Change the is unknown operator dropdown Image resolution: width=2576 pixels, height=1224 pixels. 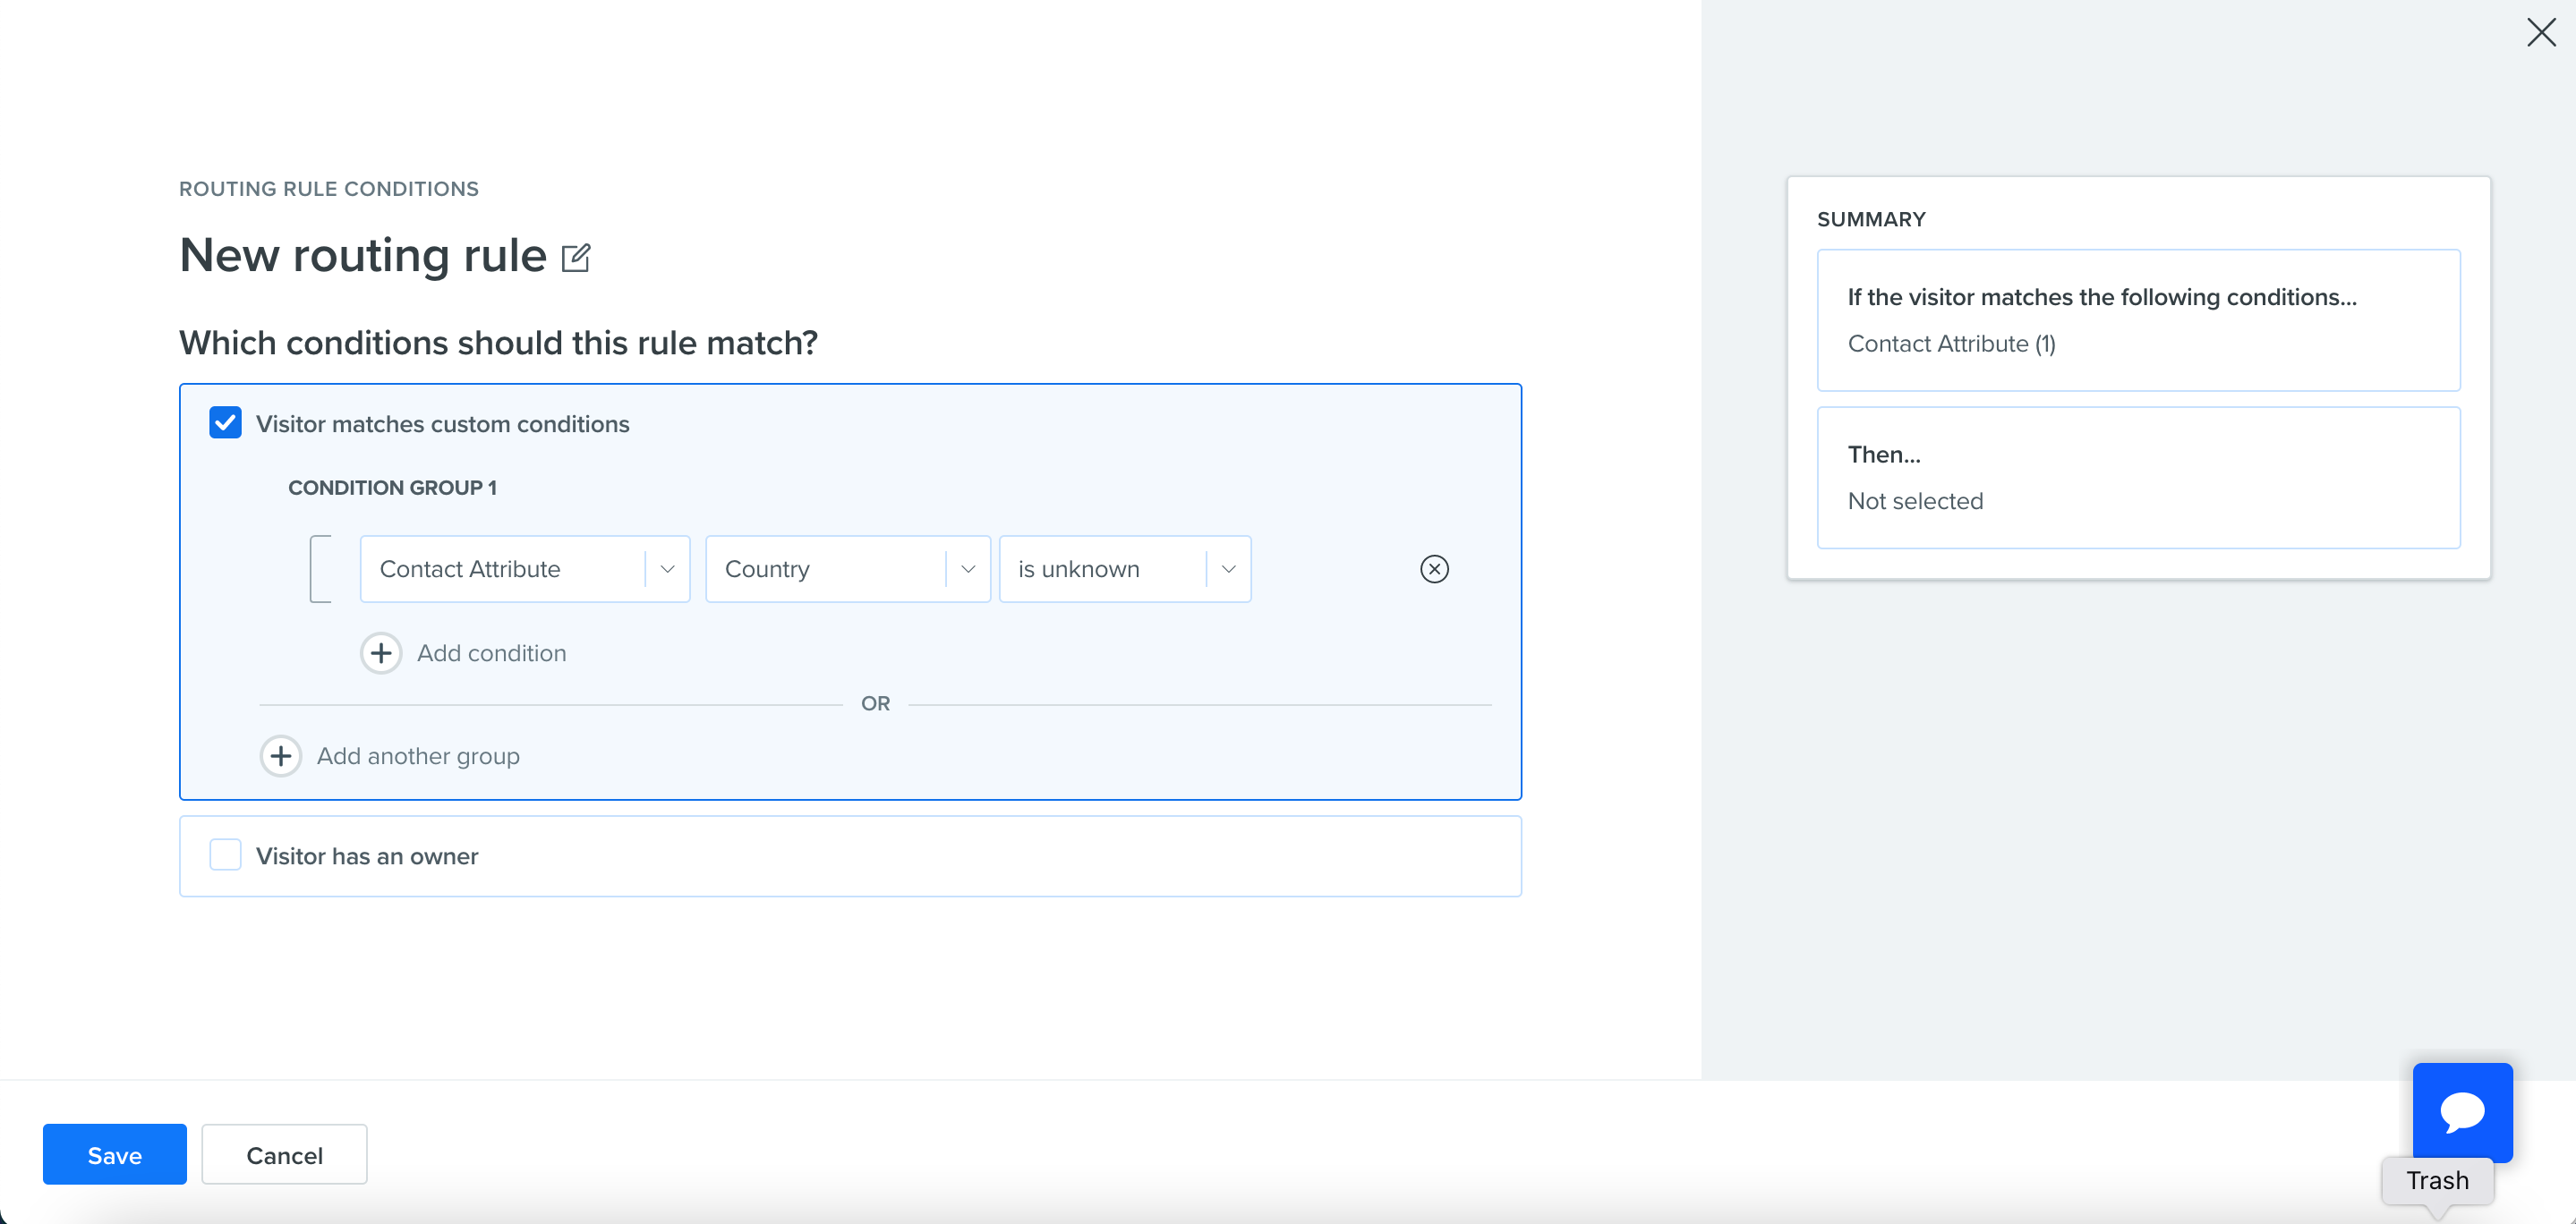click(1125, 569)
